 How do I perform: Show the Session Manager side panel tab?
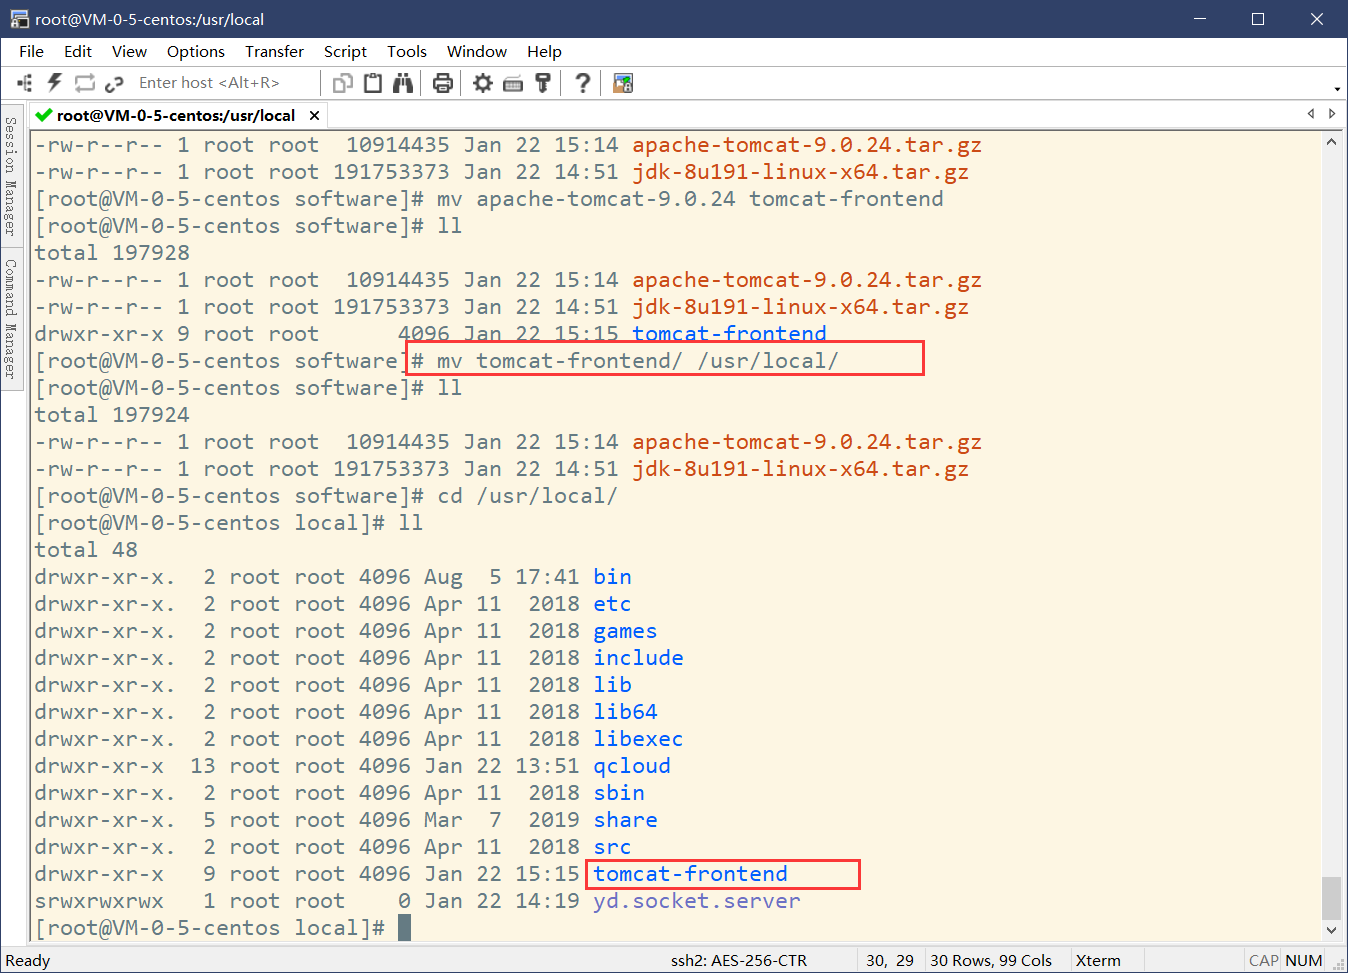click(11, 176)
